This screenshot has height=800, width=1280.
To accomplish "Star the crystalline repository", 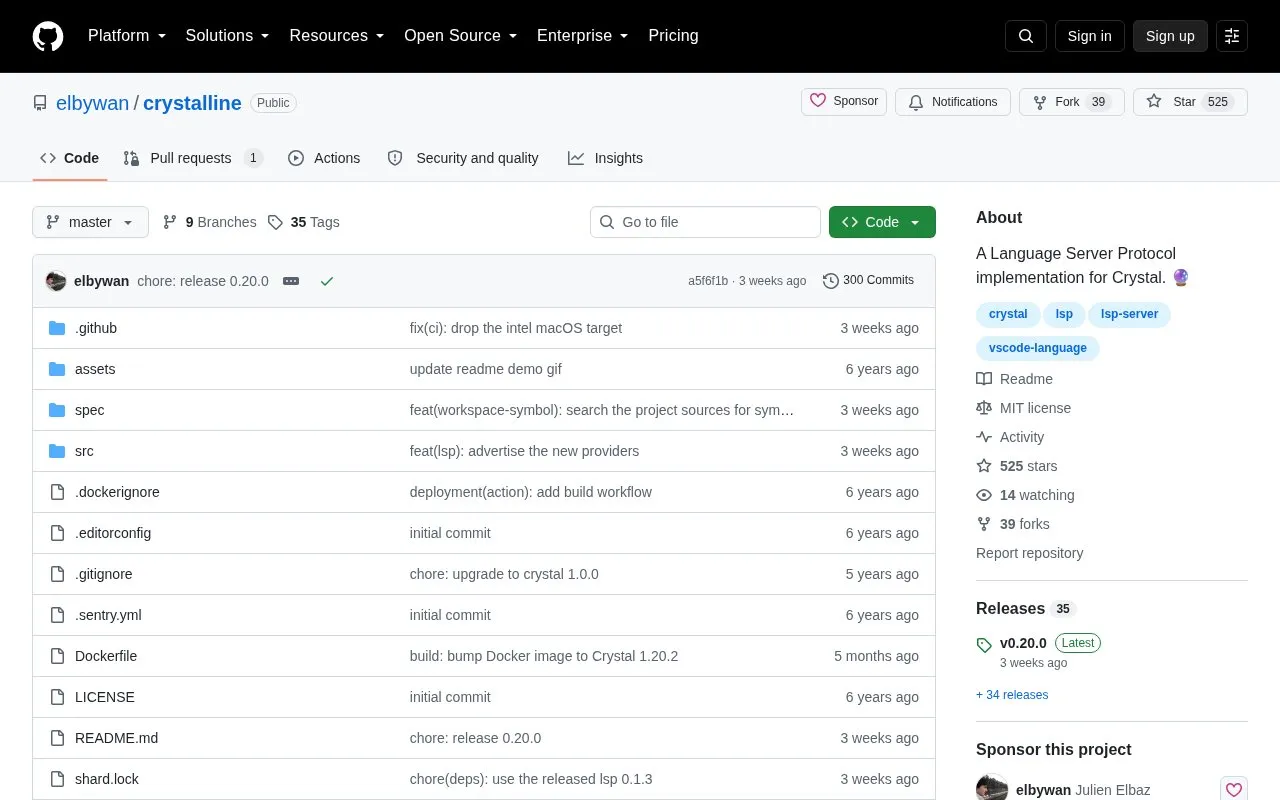I will (x=1190, y=102).
